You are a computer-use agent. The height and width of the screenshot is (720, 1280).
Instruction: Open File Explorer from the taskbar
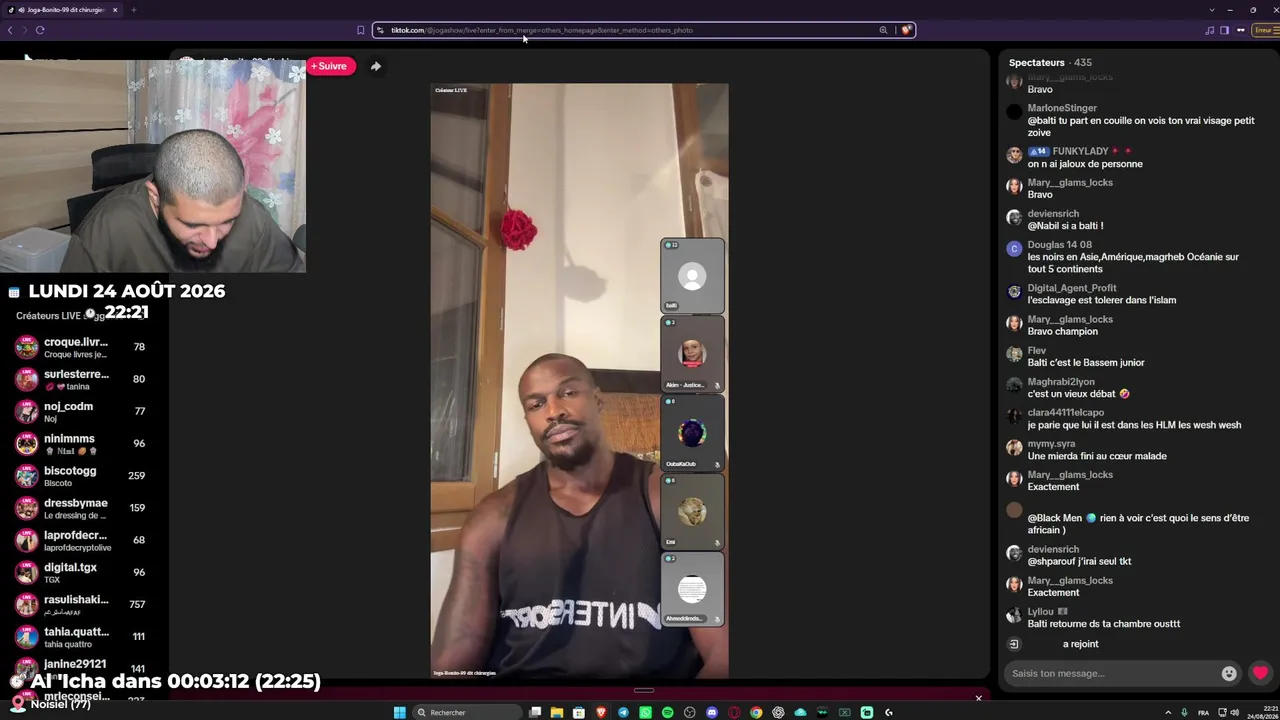tap(558, 712)
